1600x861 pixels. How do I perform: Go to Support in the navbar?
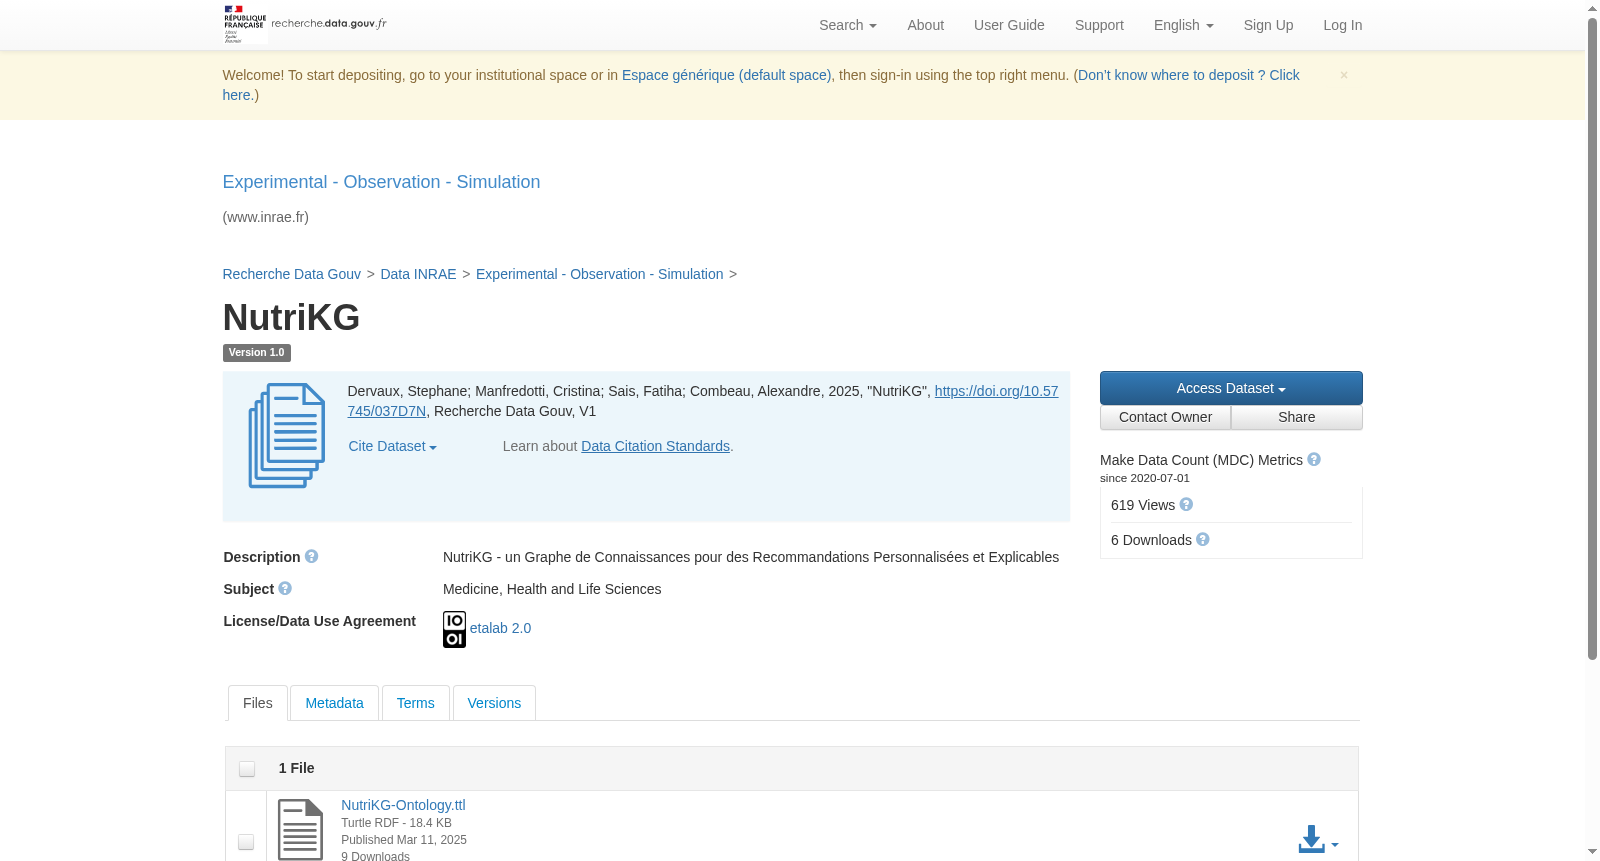(1099, 25)
